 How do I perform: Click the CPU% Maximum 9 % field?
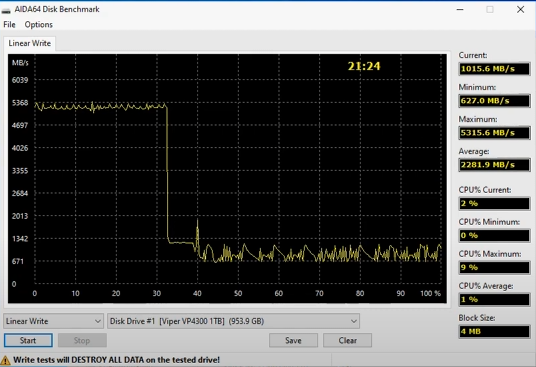click(494, 267)
